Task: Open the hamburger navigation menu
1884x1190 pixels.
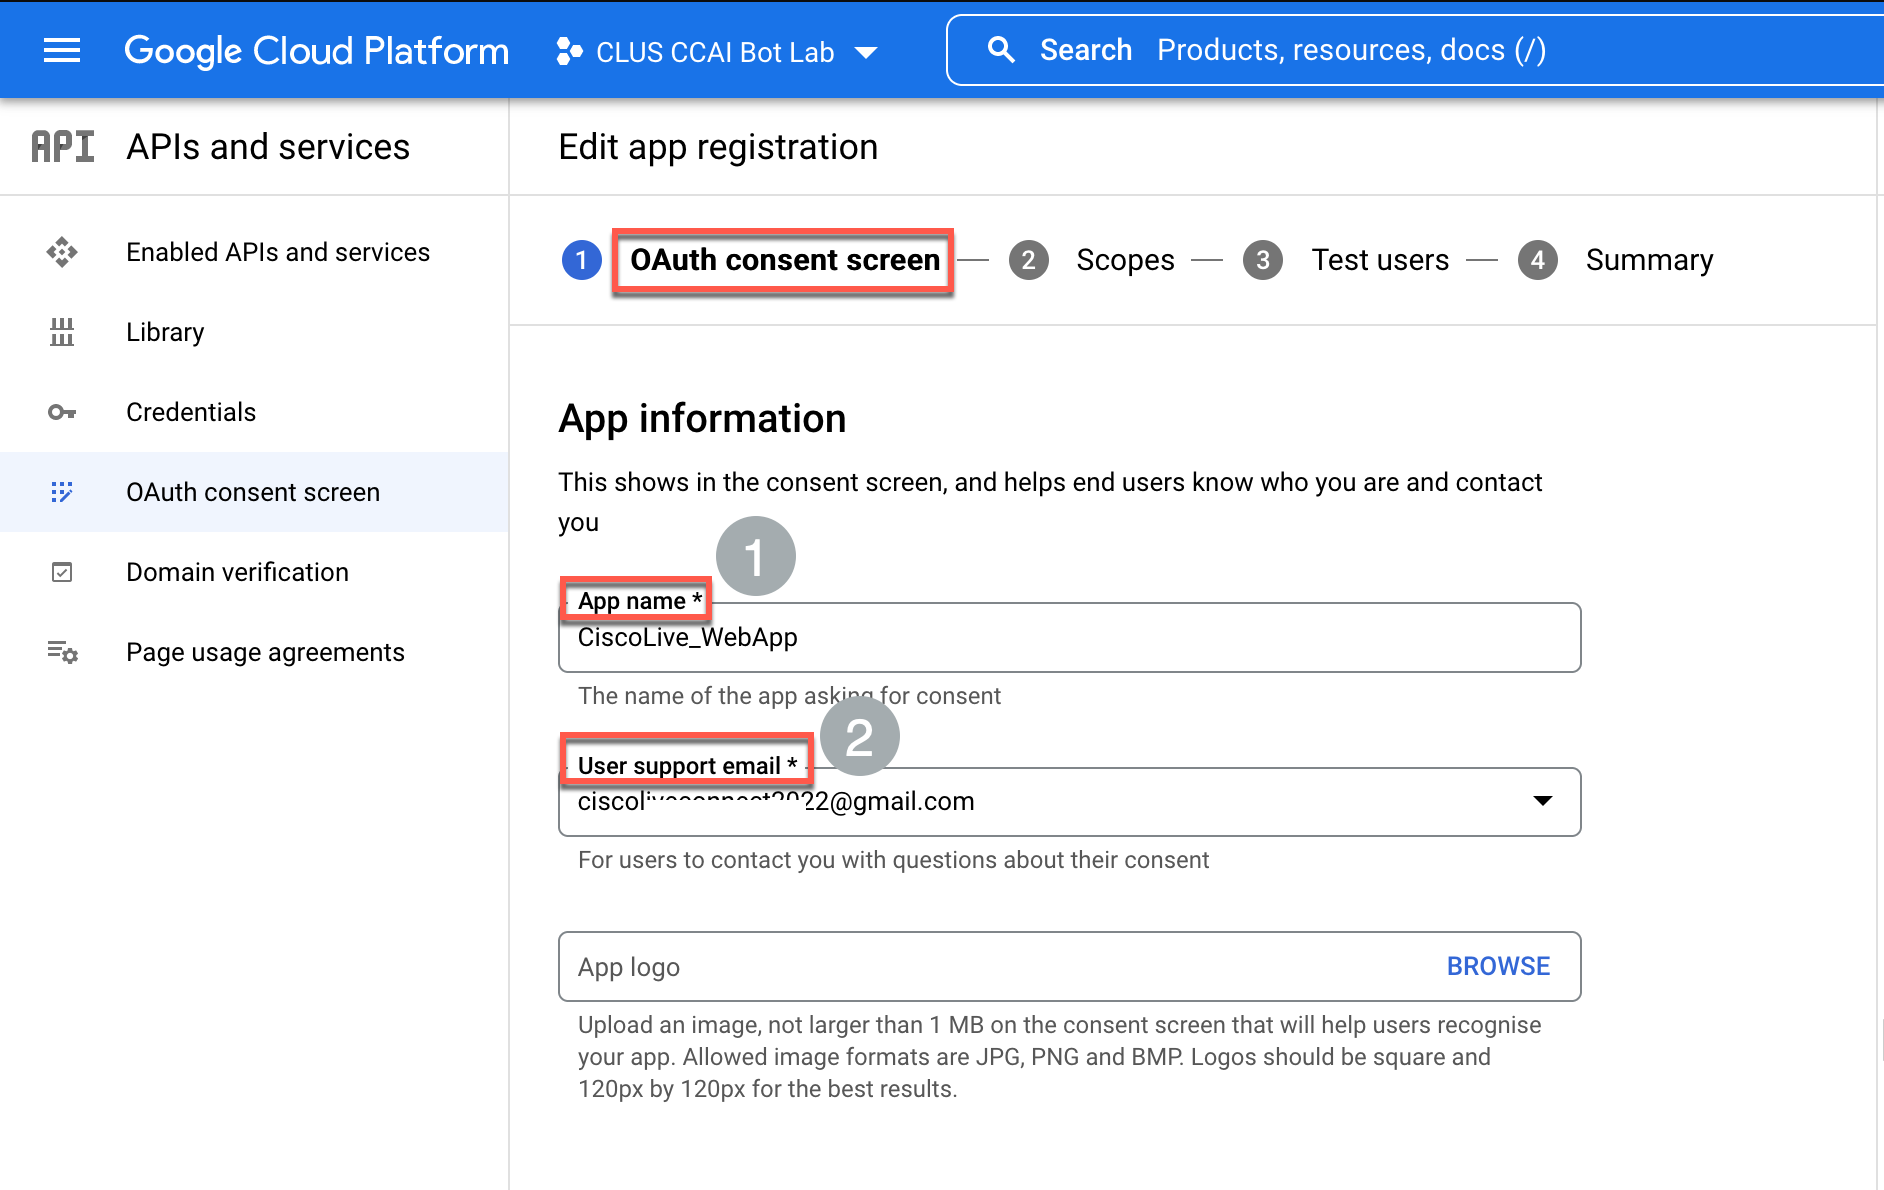Action: click(62, 50)
